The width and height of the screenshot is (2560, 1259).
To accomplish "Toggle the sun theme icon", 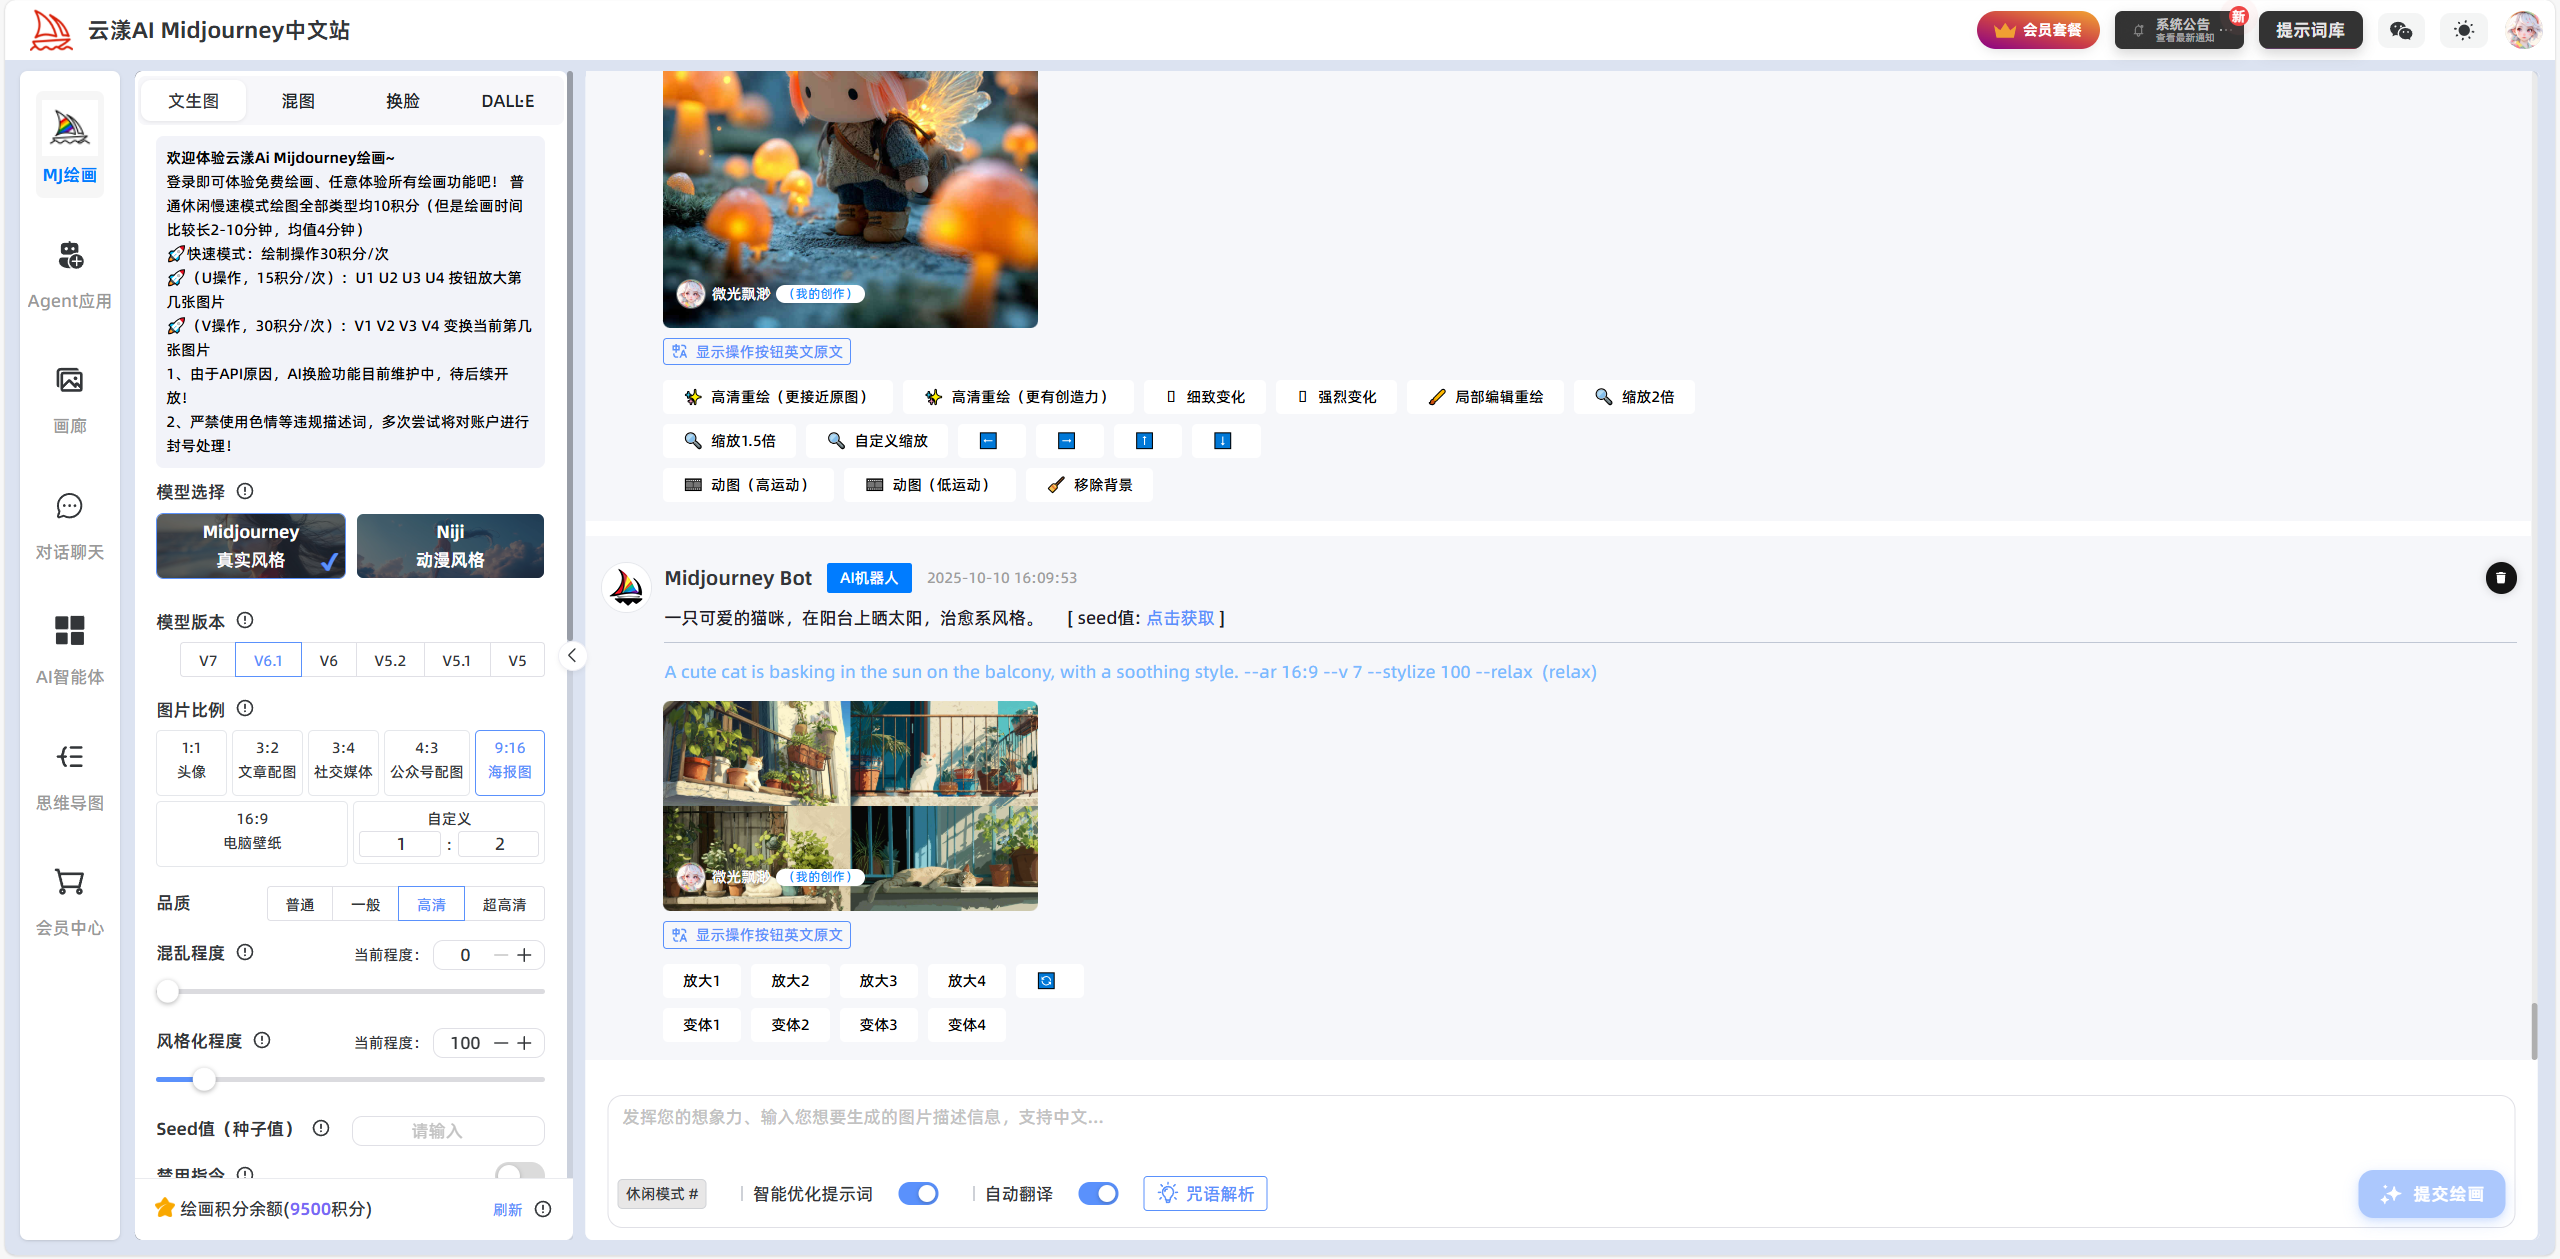I will pyautogui.click(x=2463, y=31).
